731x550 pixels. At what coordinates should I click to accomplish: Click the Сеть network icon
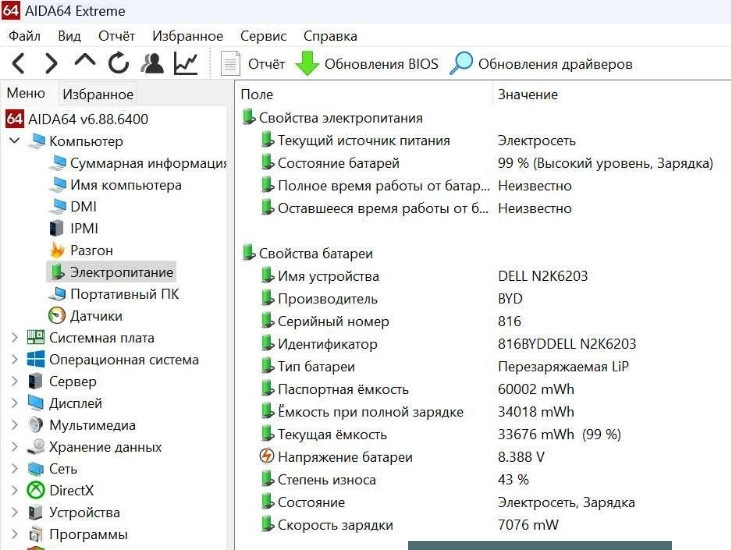coord(36,469)
